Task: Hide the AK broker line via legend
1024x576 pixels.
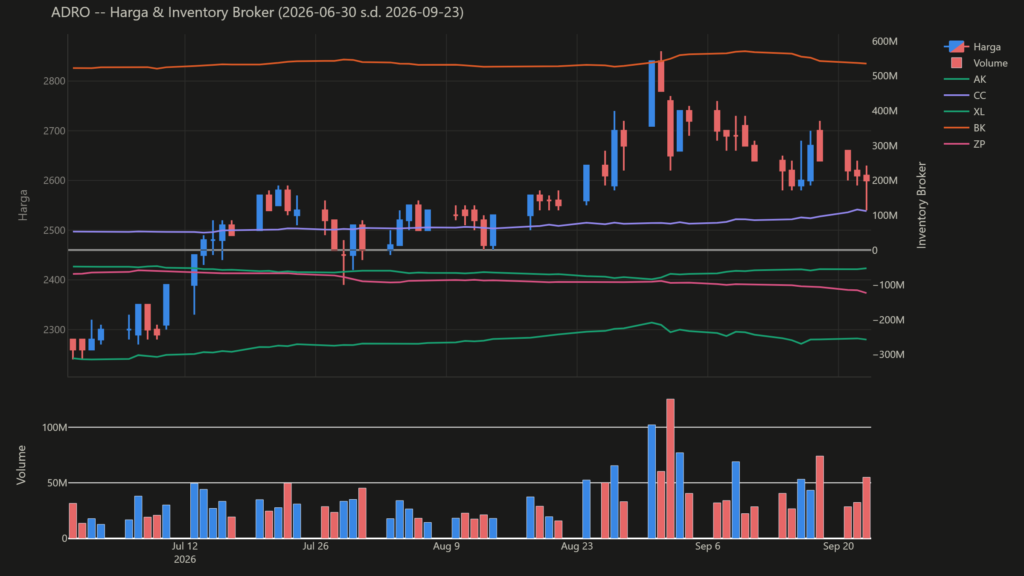Action: 965,80
